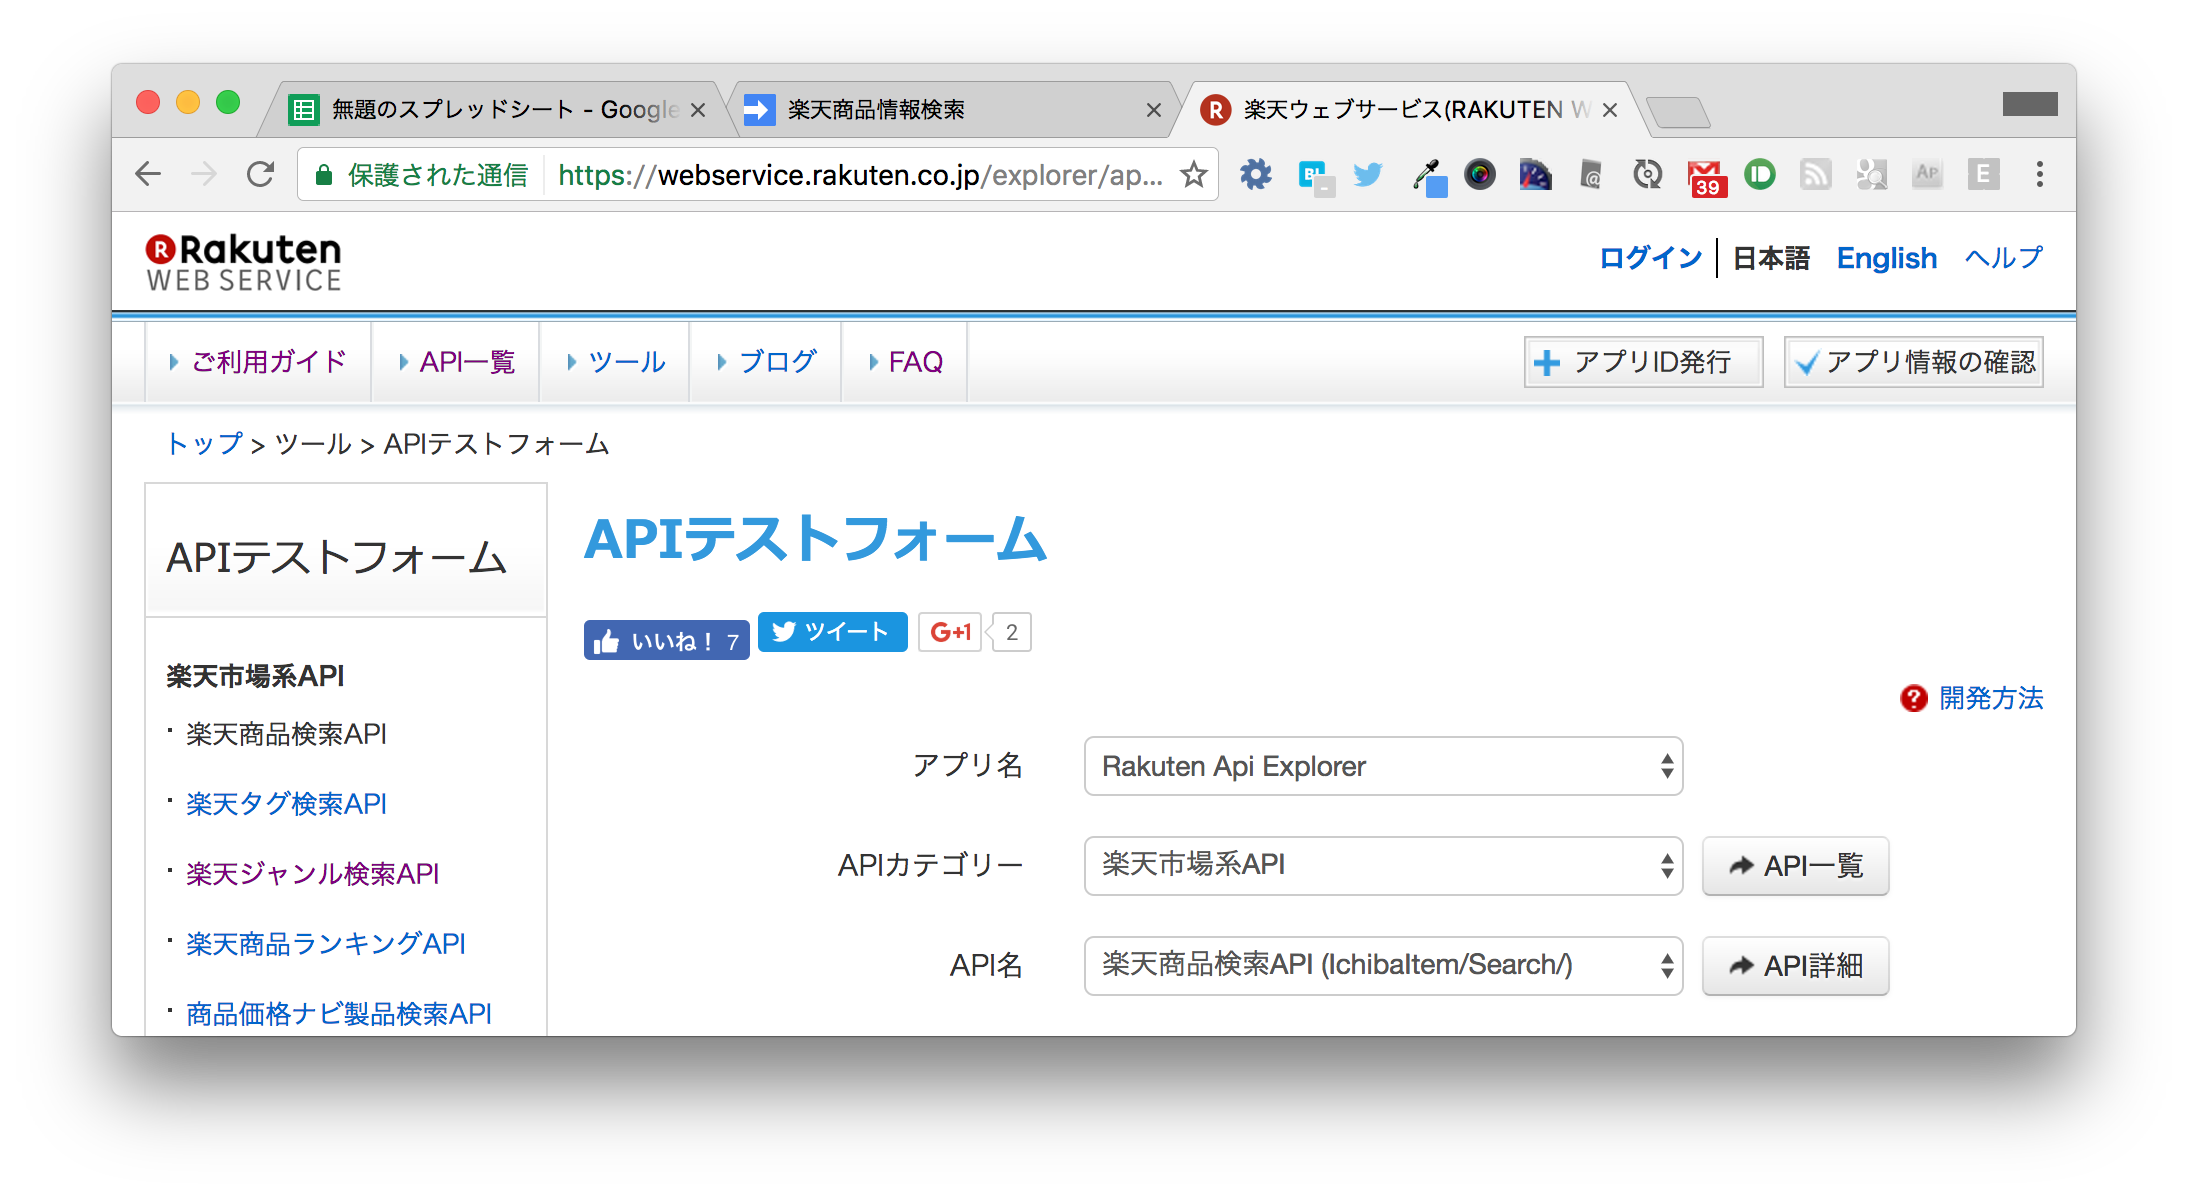Screen dimensions: 2188x1196
Task: Click the API一覧 arrow button
Action: click(x=1795, y=865)
